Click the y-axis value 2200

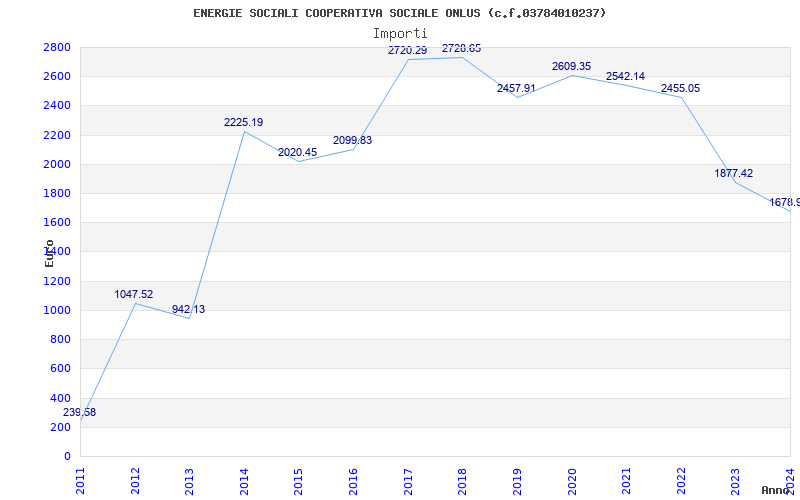(x=57, y=135)
